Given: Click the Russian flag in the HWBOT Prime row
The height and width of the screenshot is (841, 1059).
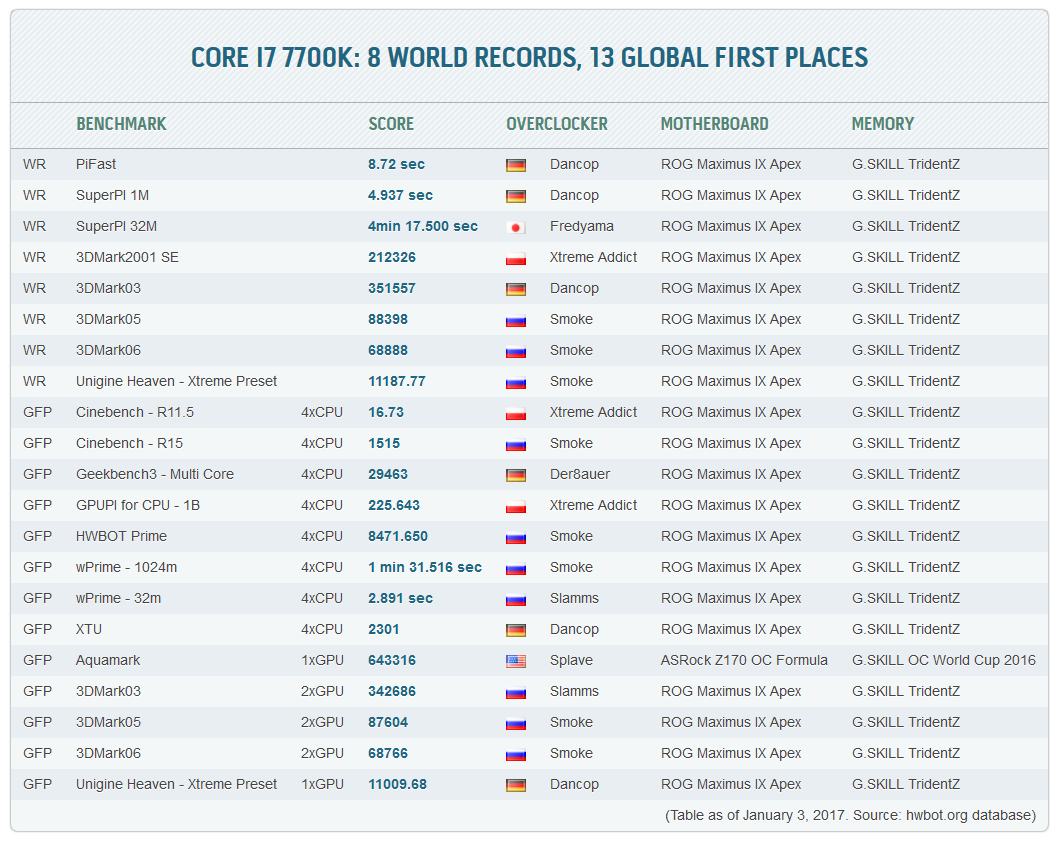Looking at the screenshot, I should click(x=516, y=537).
